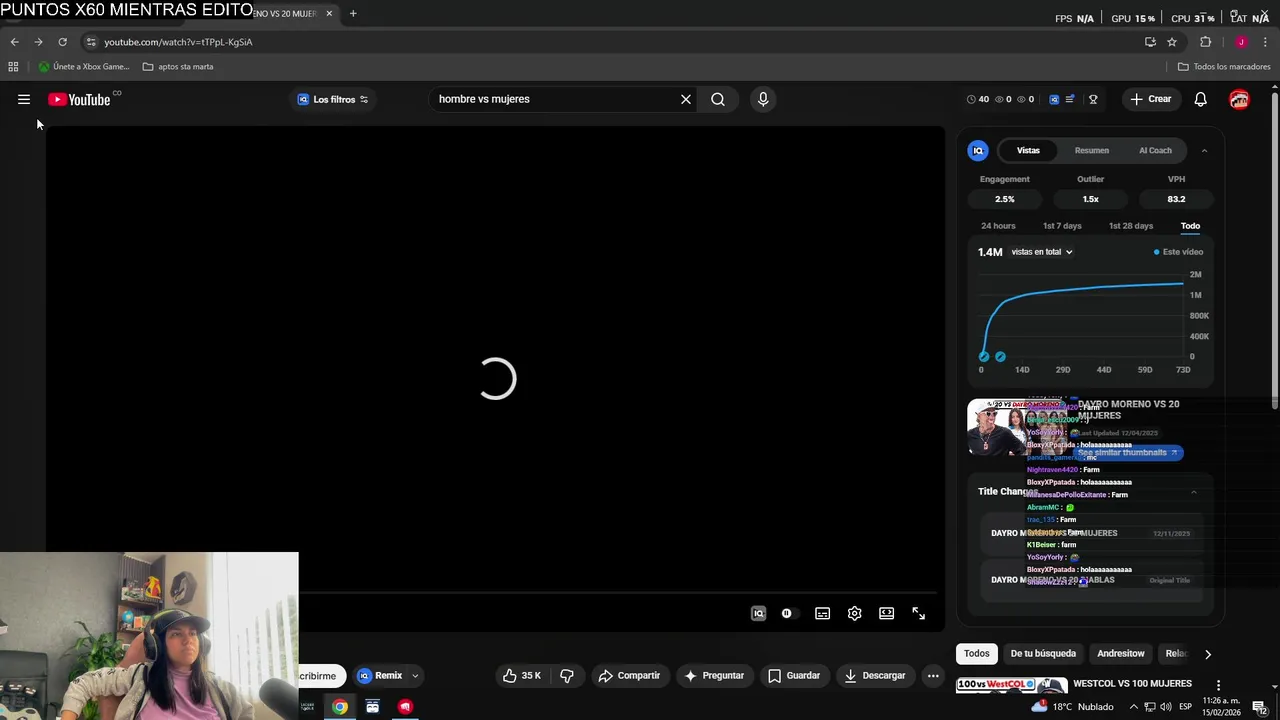1280x720 pixels.
Task: Open Chrome extensions puzzle icon
Action: 1205,42
